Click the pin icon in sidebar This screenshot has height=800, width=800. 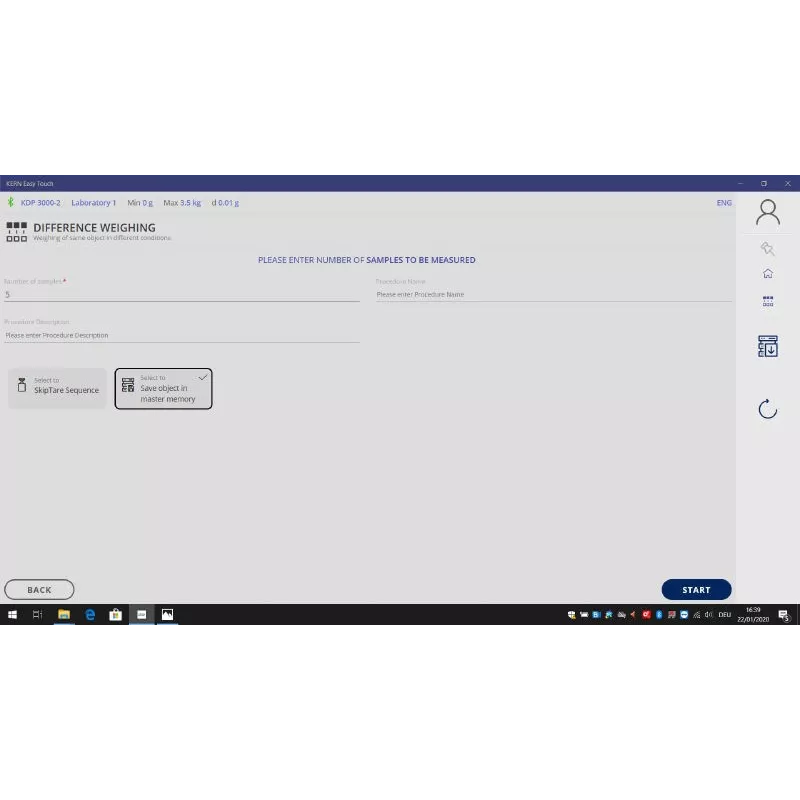tap(767, 249)
